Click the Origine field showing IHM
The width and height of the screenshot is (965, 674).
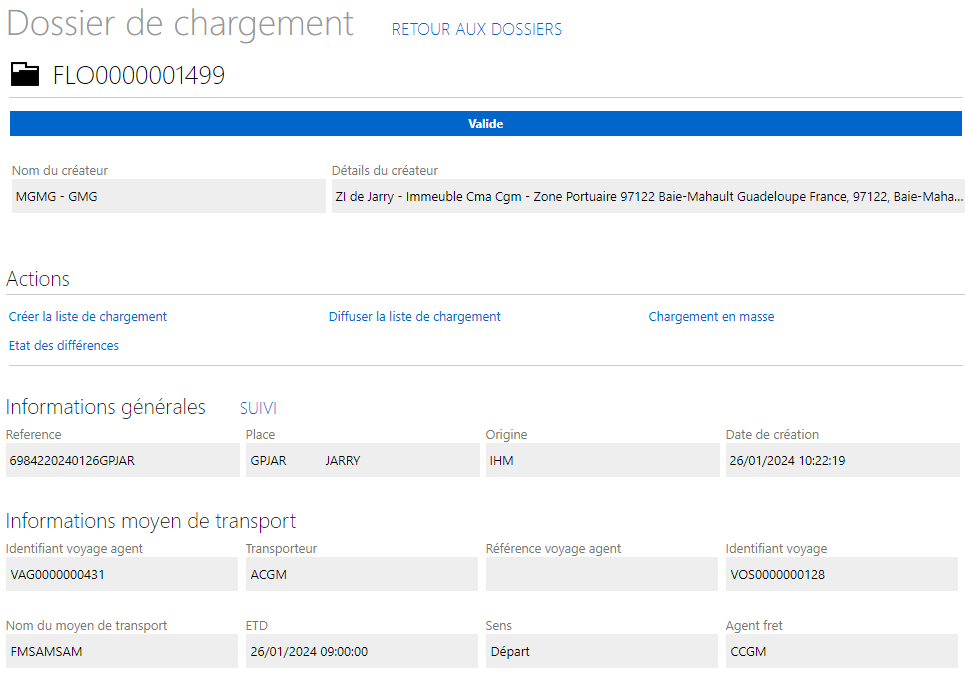(603, 460)
